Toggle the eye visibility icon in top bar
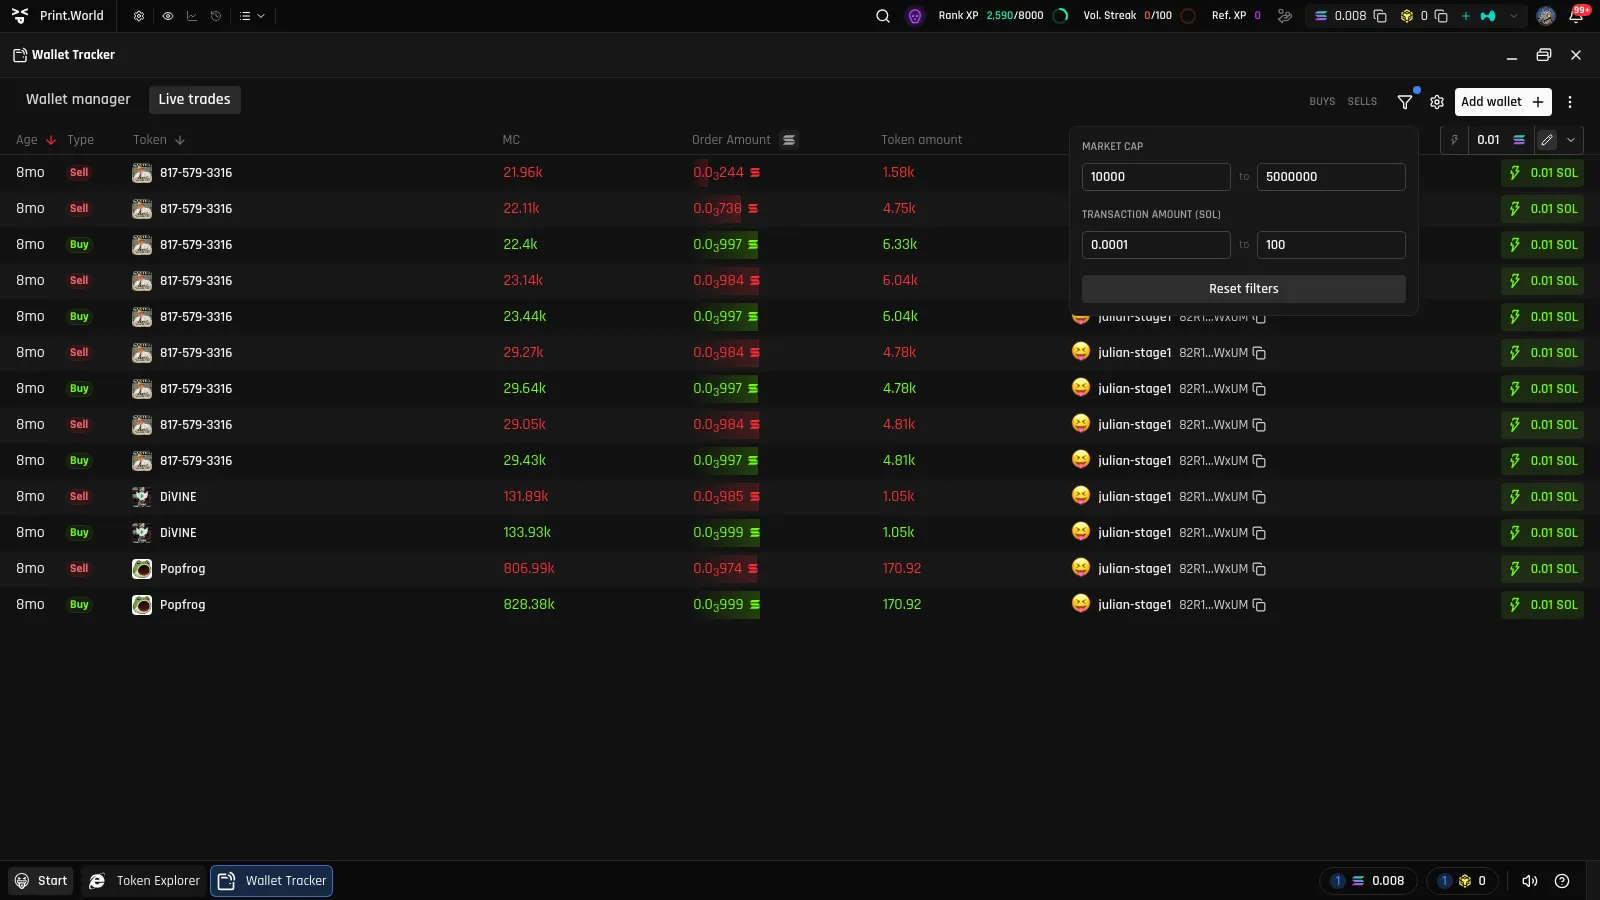 168,16
